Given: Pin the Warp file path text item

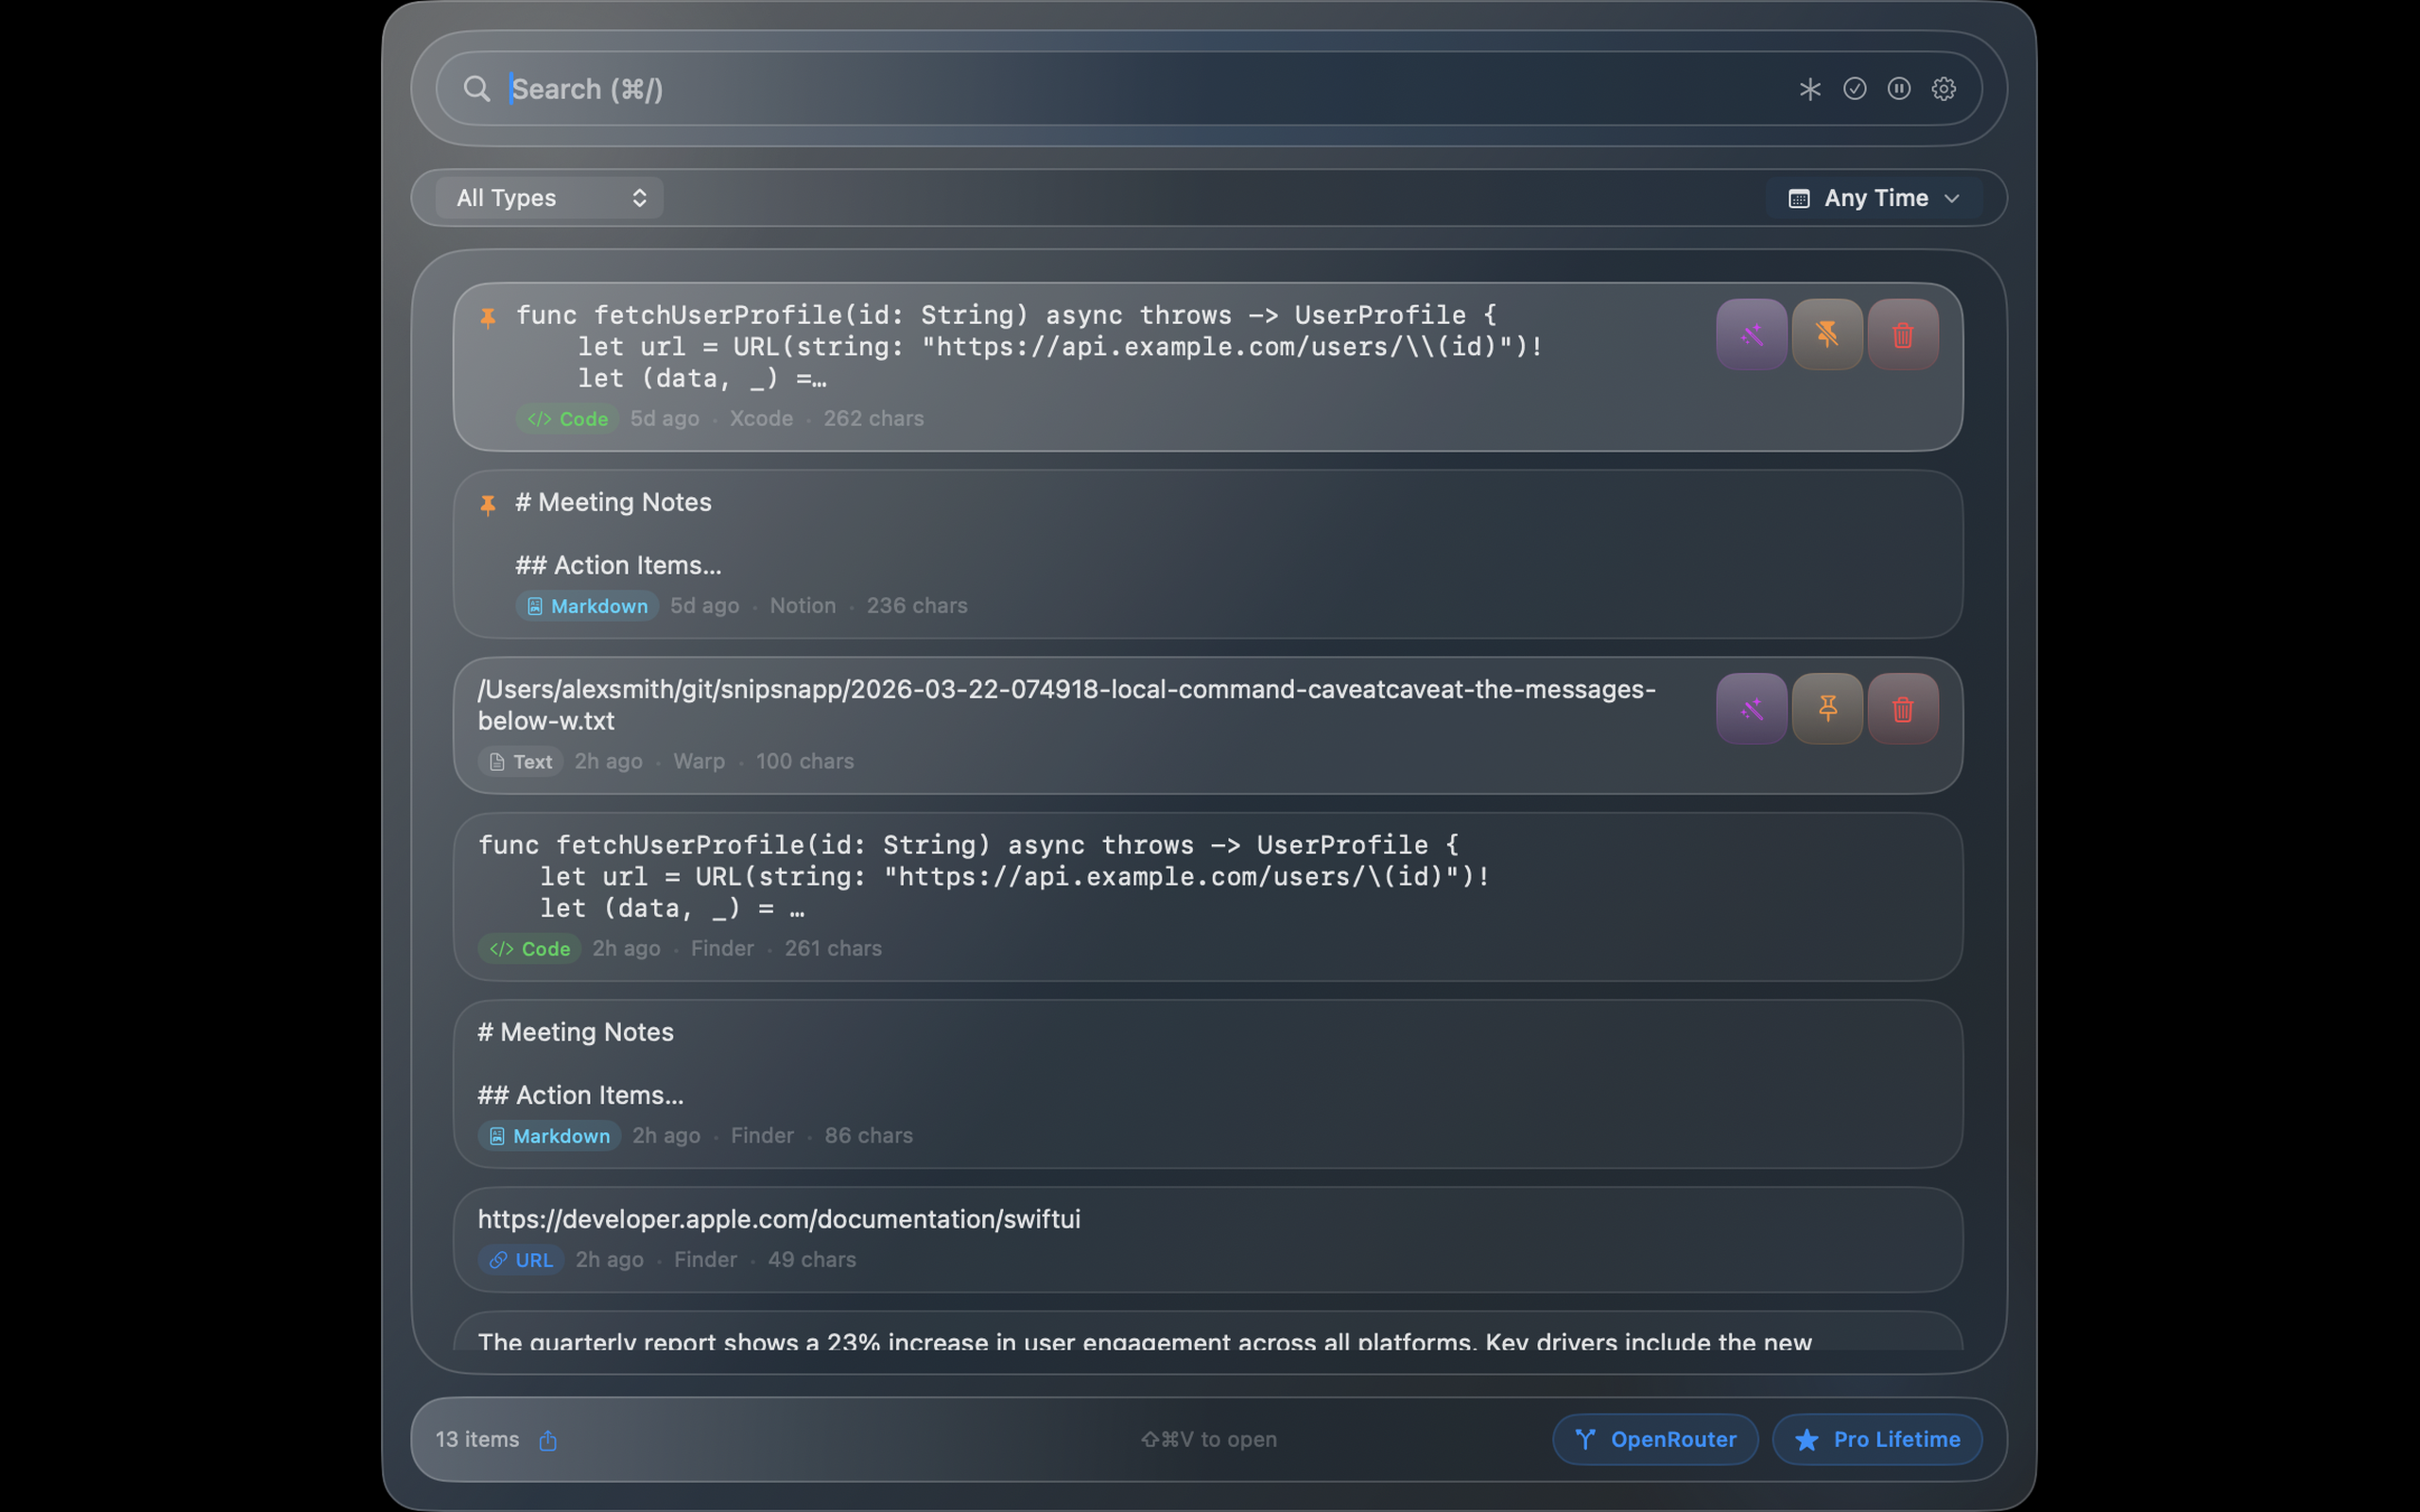Looking at the screenshot, I should 1827,709.
